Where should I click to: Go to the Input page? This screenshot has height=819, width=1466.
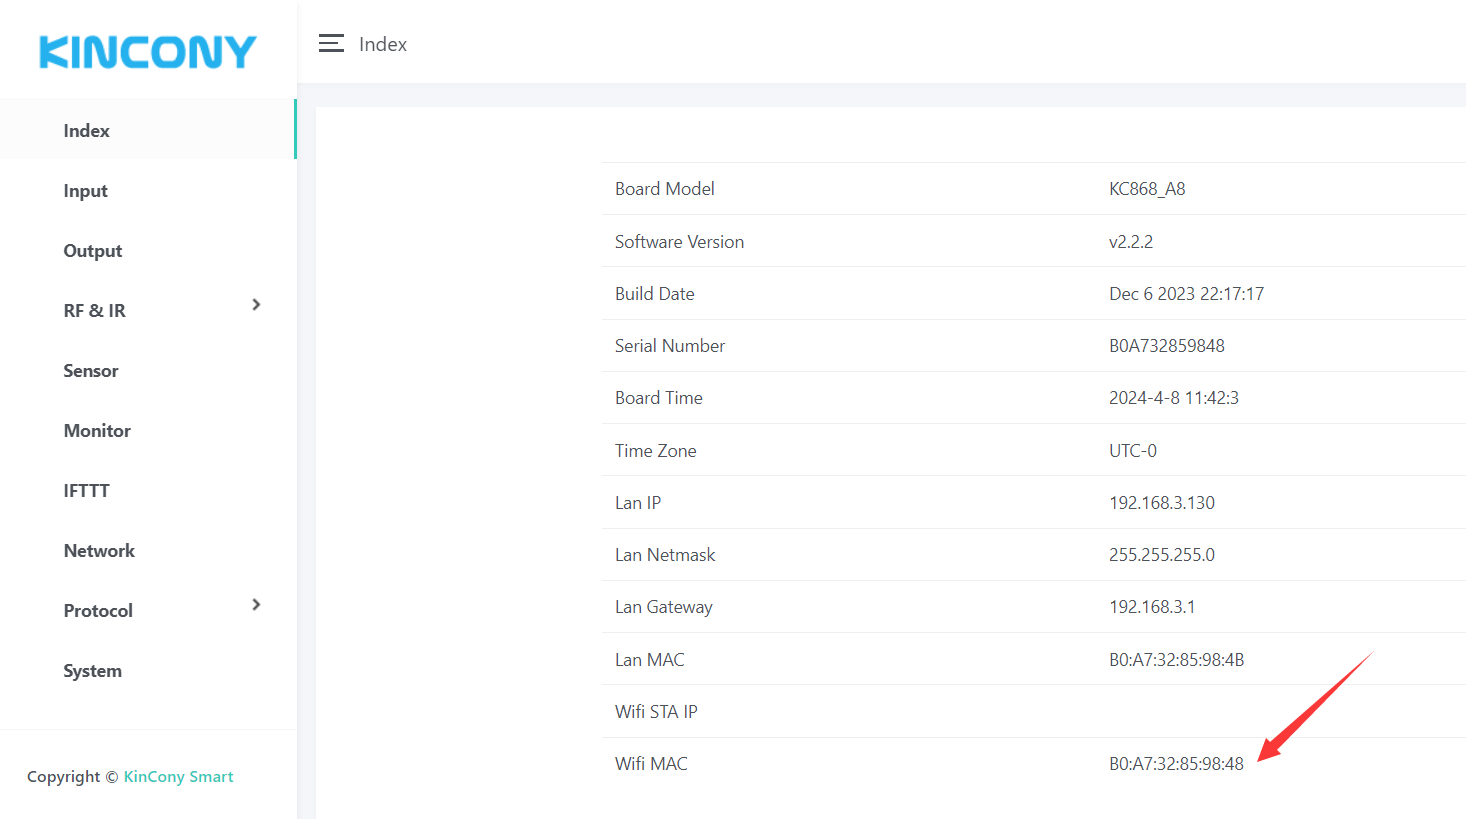tap(86, 191)
